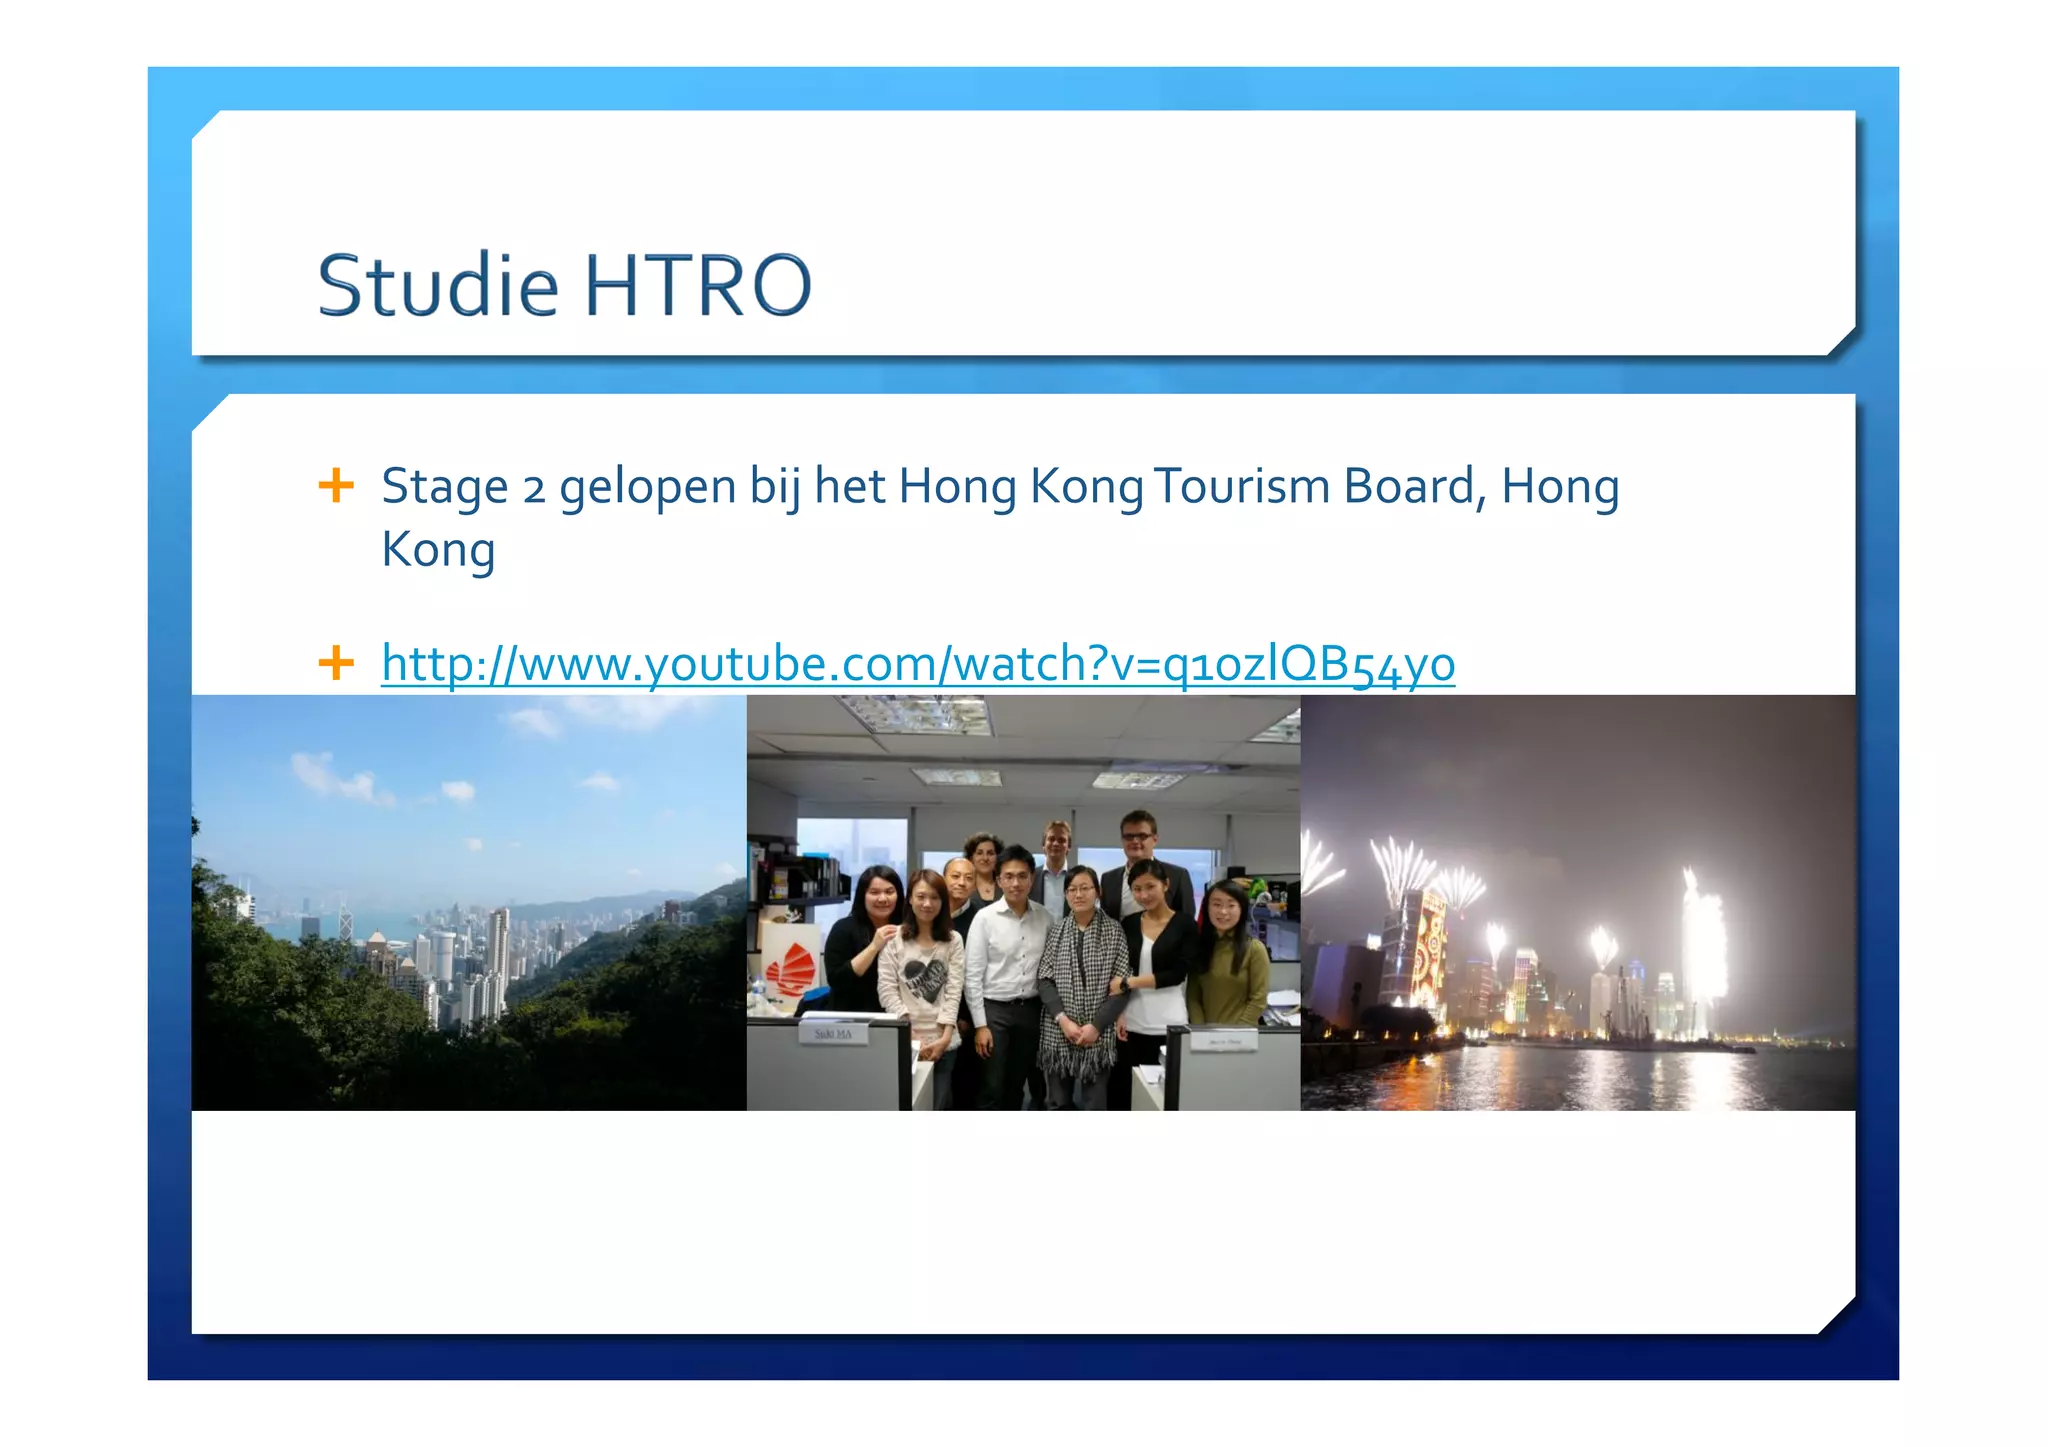Click the words 'Hong Kong Tourism Board'
This screenshot has width=2048, height=1447.
[1184, 487]
